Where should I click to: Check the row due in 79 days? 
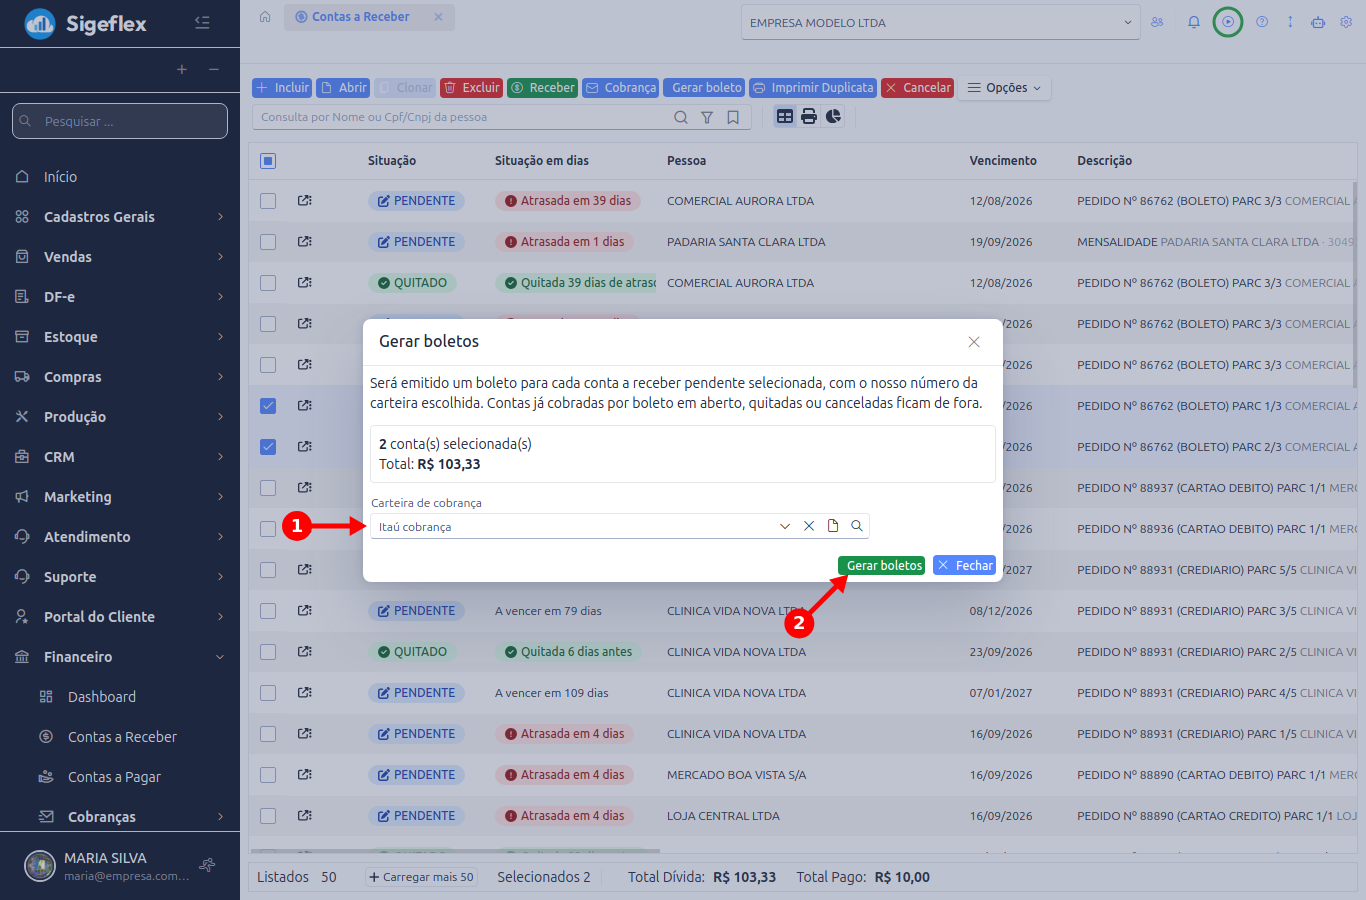point(268,611)
